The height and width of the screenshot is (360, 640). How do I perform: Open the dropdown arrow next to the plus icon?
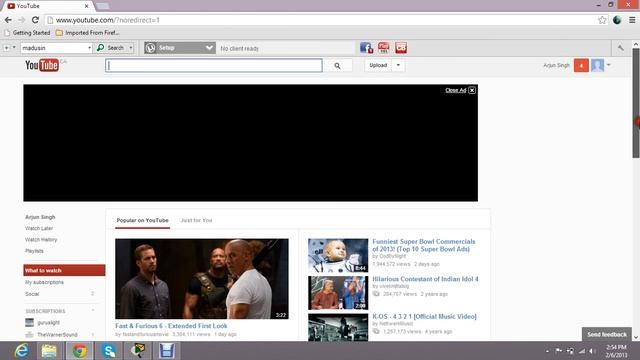click(14, 48)
